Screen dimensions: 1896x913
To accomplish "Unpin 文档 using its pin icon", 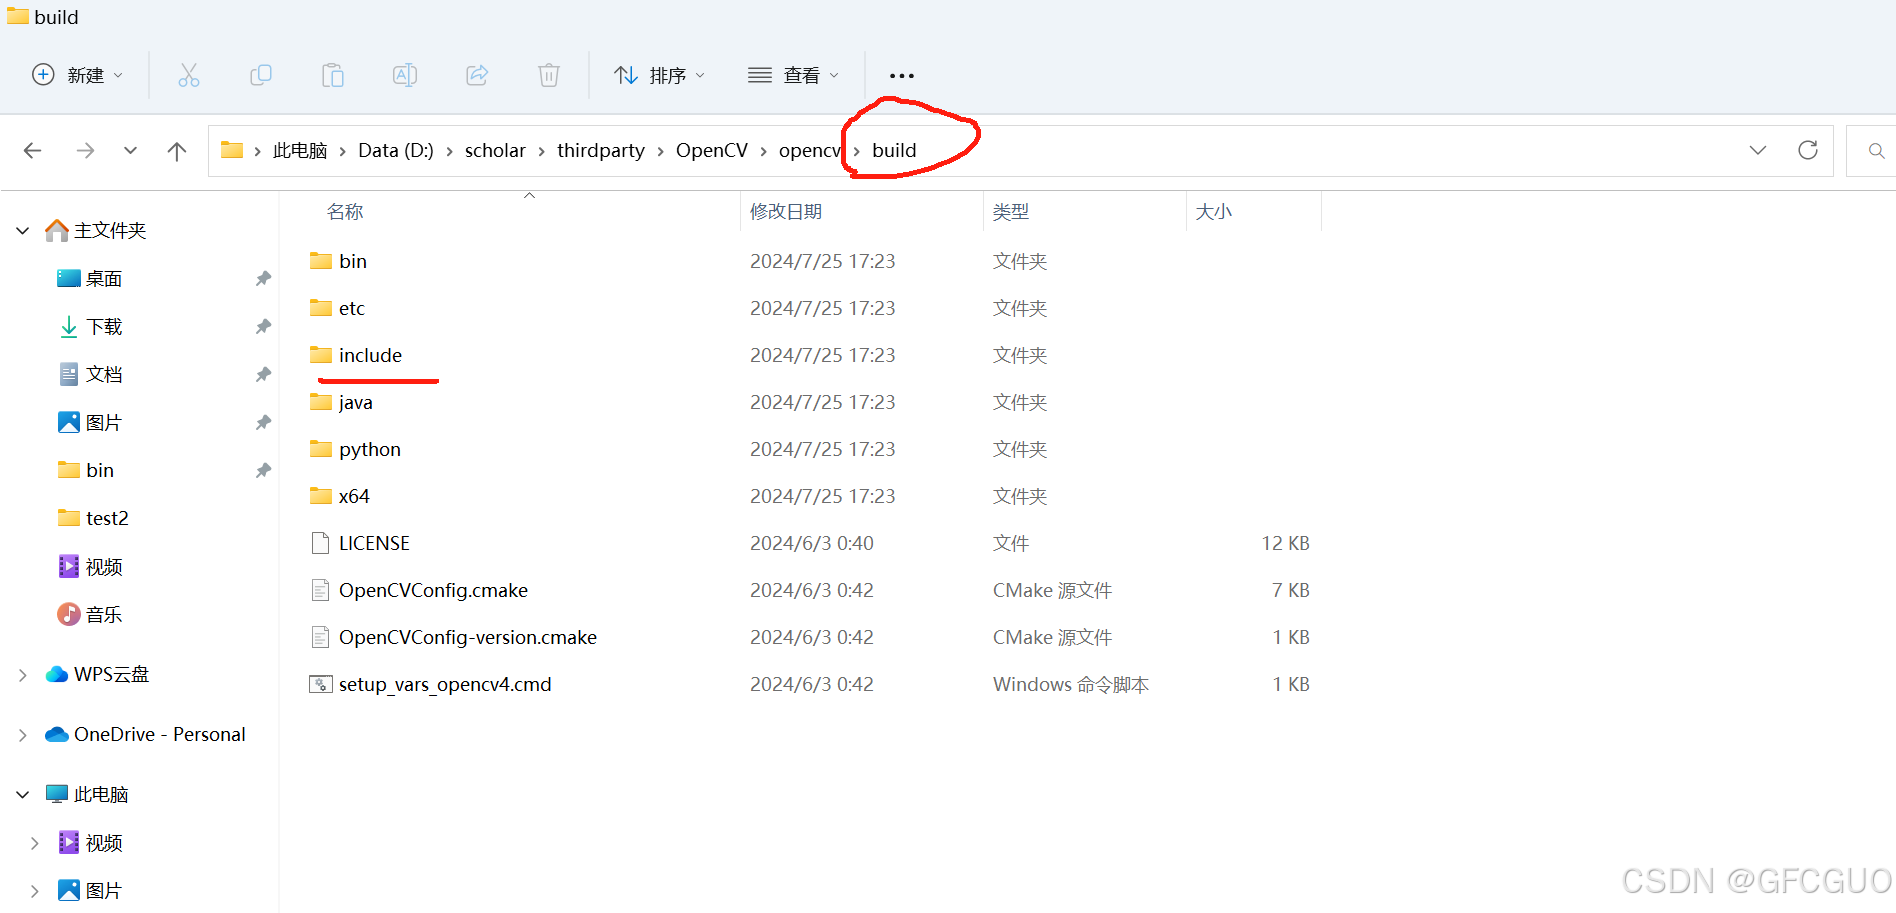I will tap(263, 375).
